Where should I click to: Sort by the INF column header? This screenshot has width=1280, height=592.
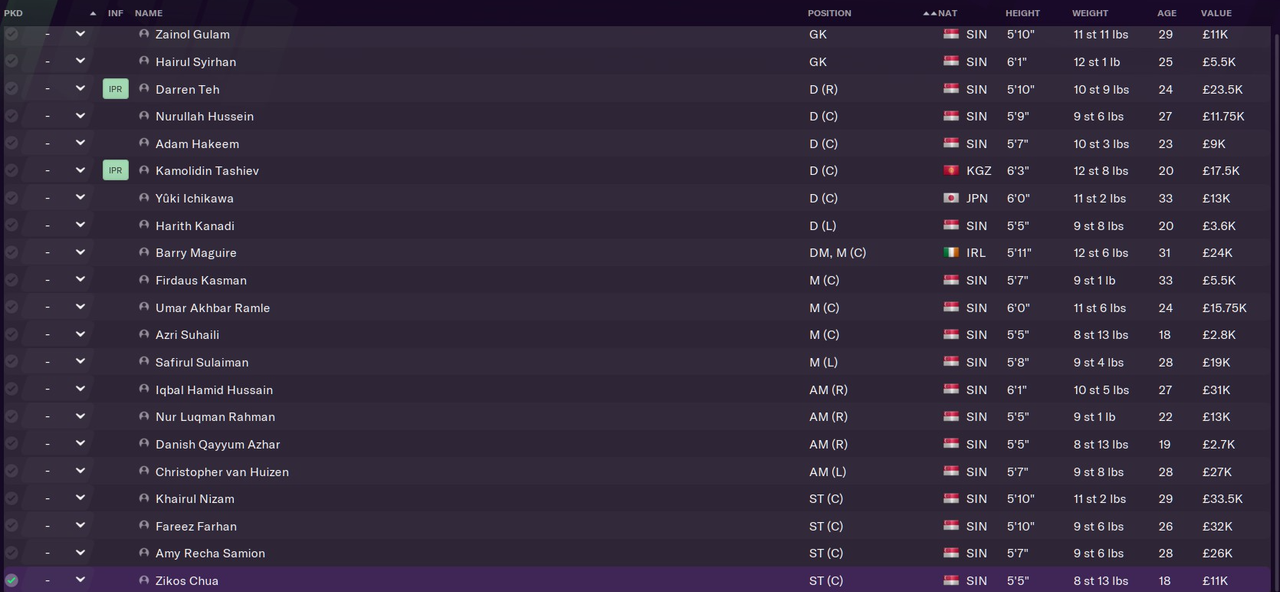(x=115, y=13)
